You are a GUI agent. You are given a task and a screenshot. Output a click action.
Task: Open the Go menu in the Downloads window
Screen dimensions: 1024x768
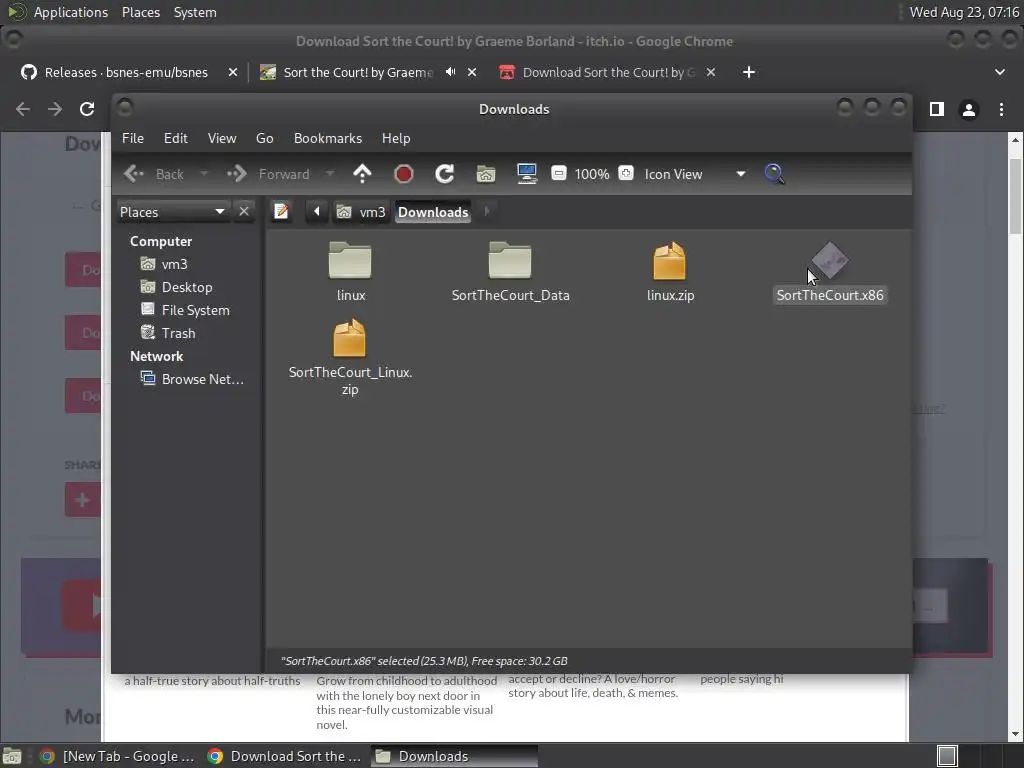[x=264, y=138]
